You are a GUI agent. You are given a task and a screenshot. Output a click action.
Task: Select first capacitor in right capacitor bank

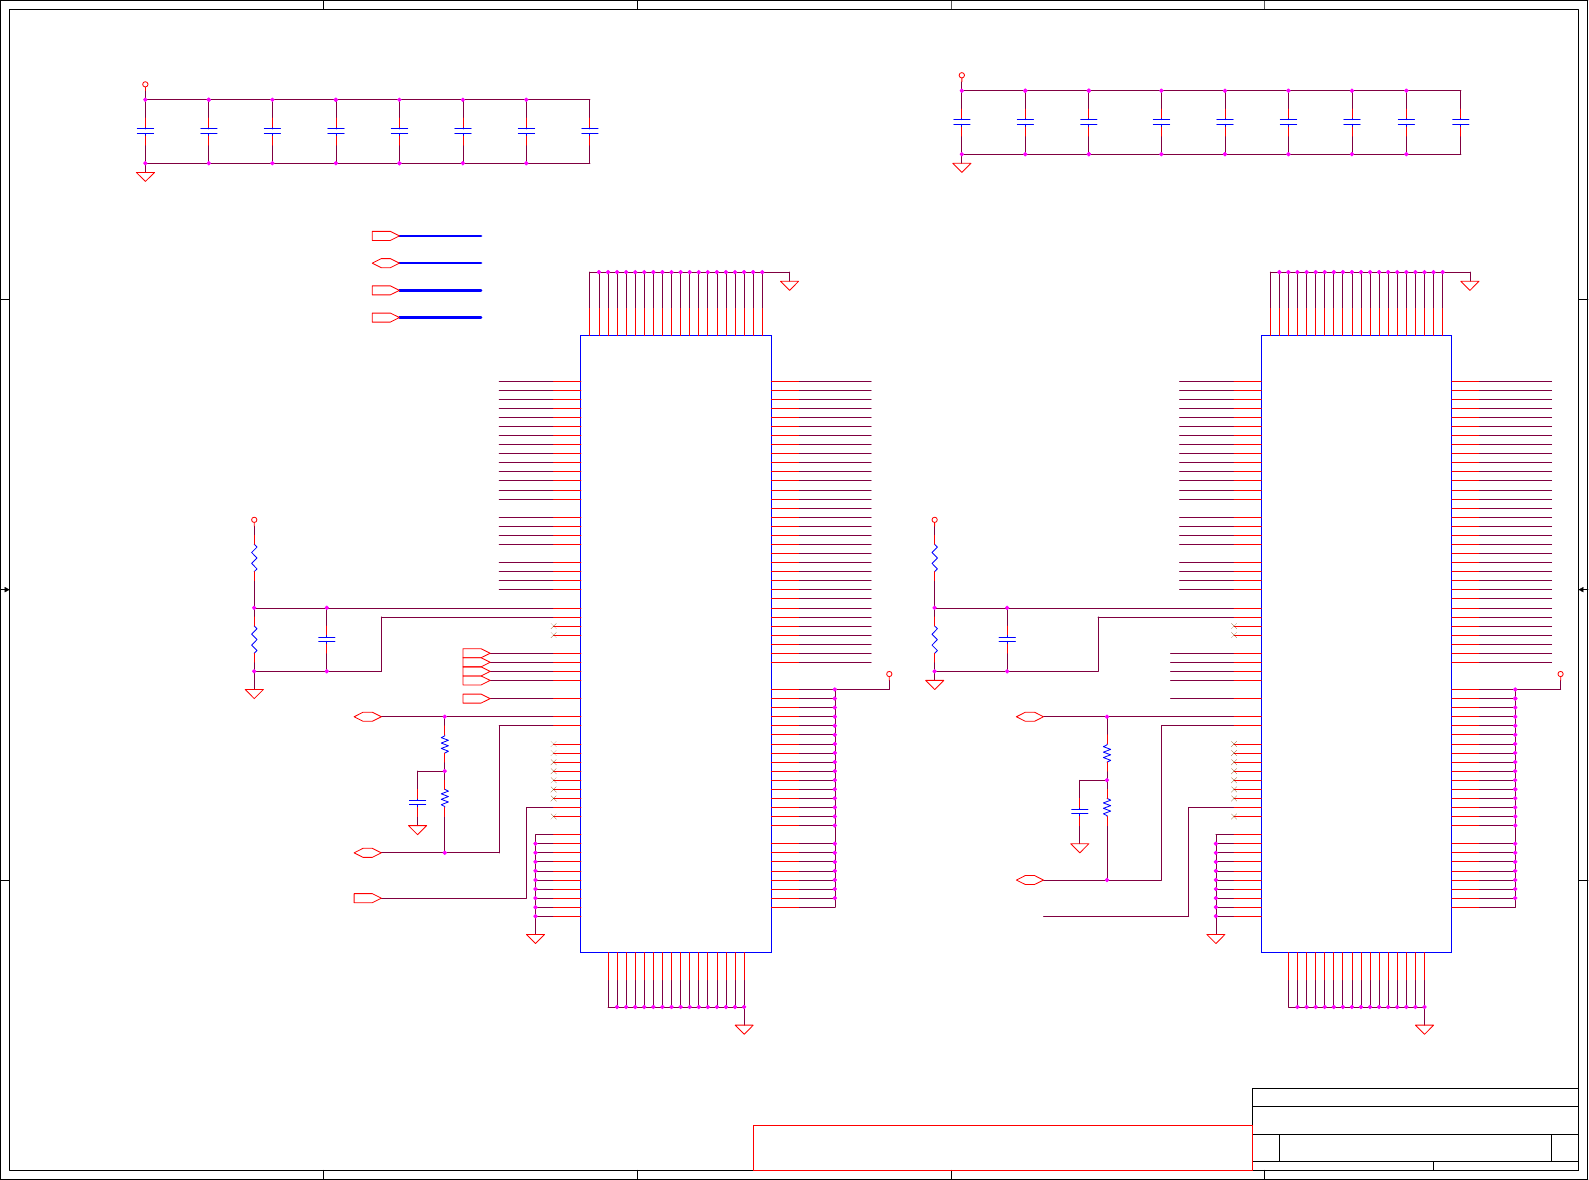(962, 122)
